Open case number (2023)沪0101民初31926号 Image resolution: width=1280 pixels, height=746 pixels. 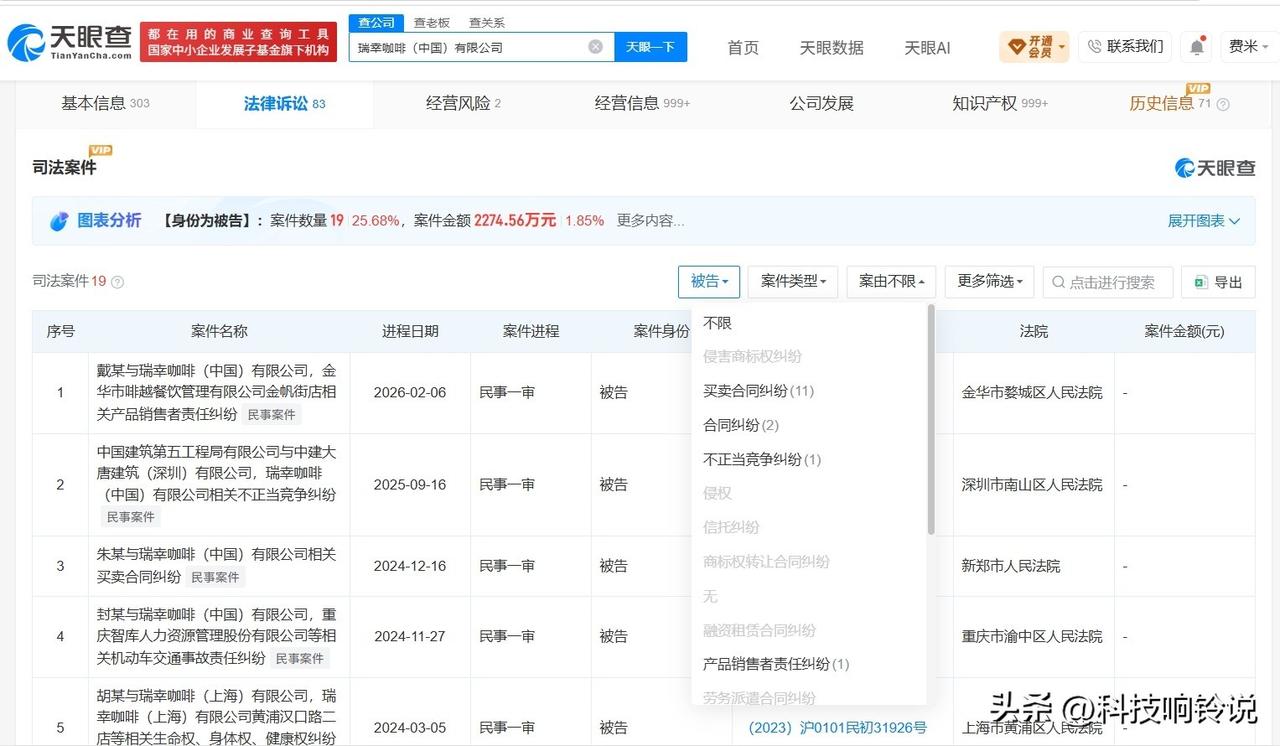[x=838, y=727]
